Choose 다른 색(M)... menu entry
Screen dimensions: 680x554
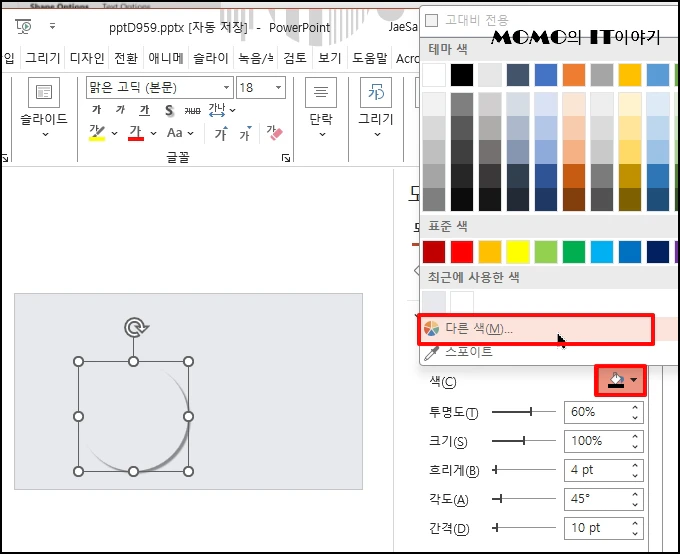pos(536,329)
